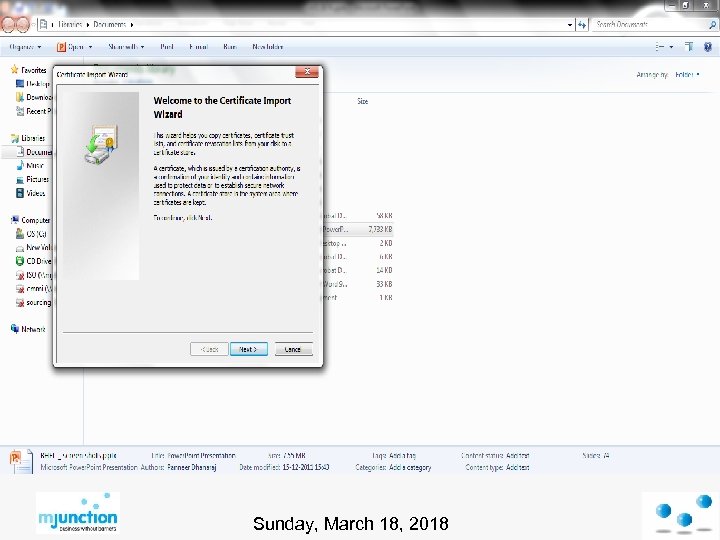Open the Share with dropdown
The image size is (720, 540).
[126, 47]
